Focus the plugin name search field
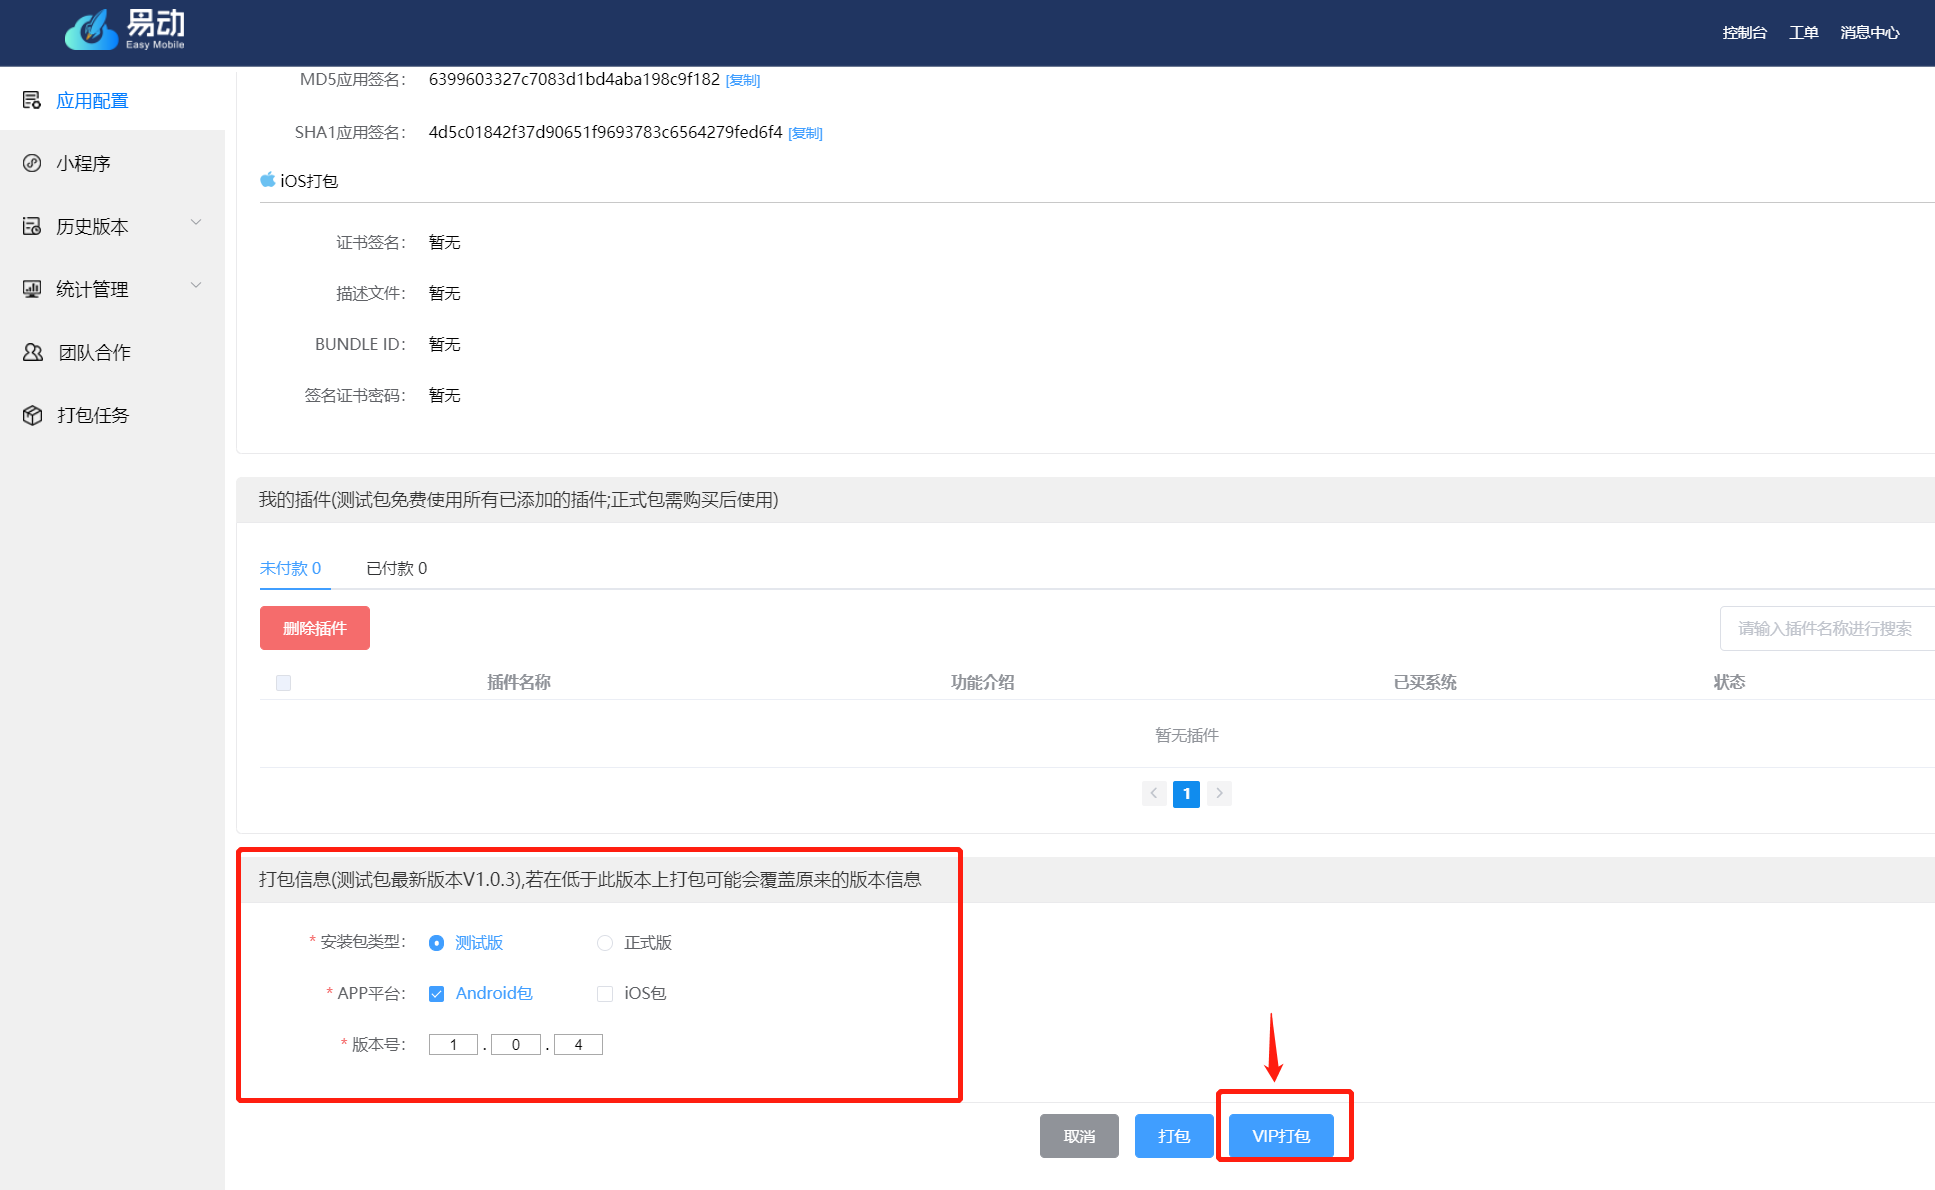Screen dimensions: 1935x1190 (x=1827, y=628)
